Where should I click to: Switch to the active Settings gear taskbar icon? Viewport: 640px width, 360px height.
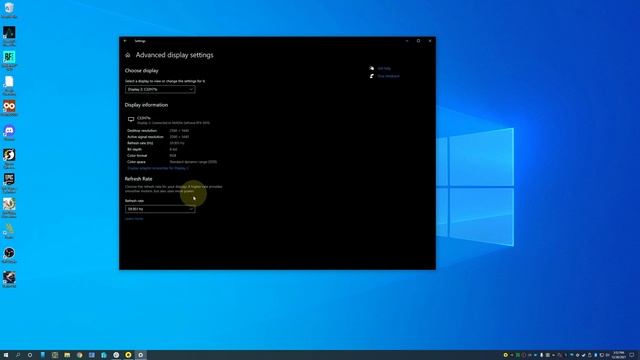pos(140,355)
